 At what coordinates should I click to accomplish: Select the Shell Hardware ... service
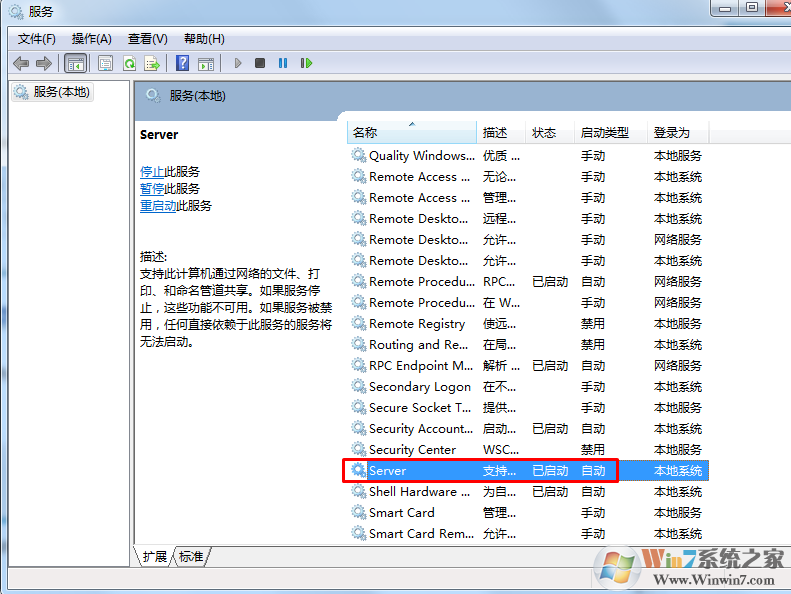419,492
